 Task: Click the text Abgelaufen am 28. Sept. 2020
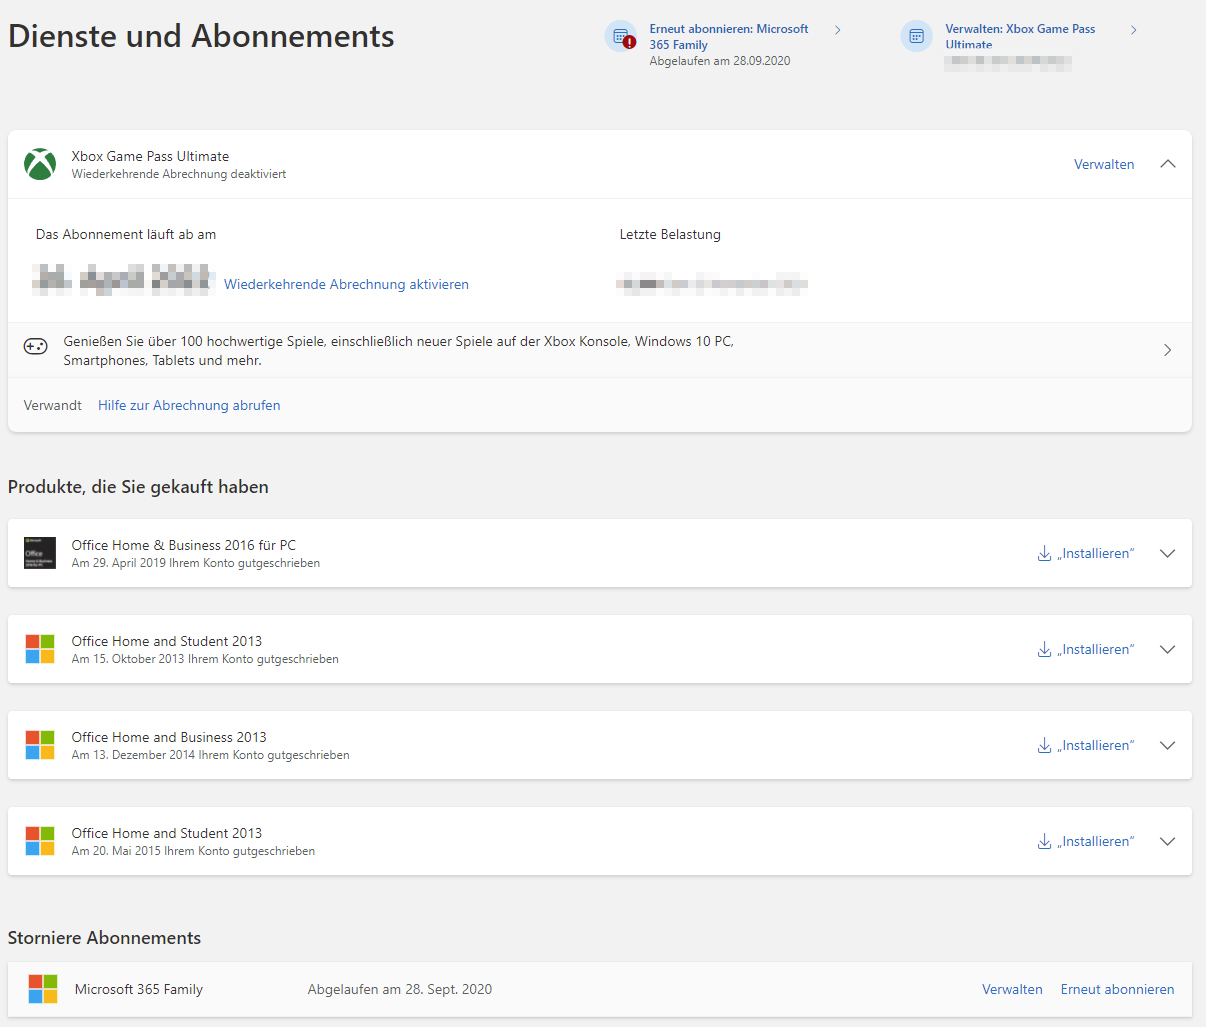(400, 989)
